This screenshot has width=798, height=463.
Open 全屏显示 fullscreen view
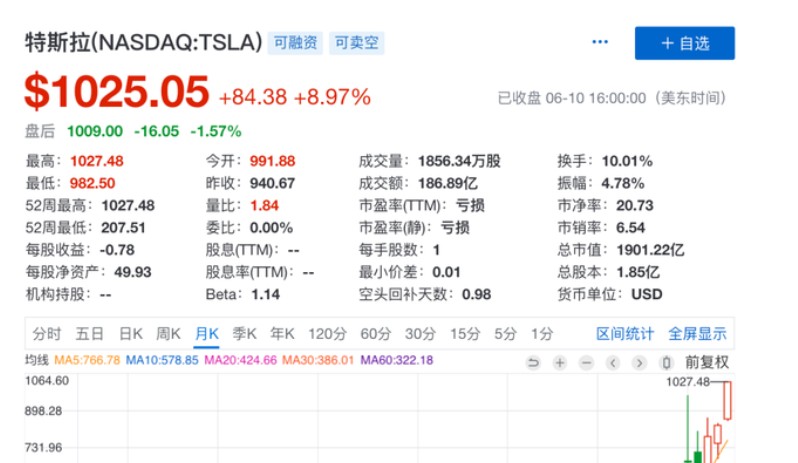pos(697,334)
